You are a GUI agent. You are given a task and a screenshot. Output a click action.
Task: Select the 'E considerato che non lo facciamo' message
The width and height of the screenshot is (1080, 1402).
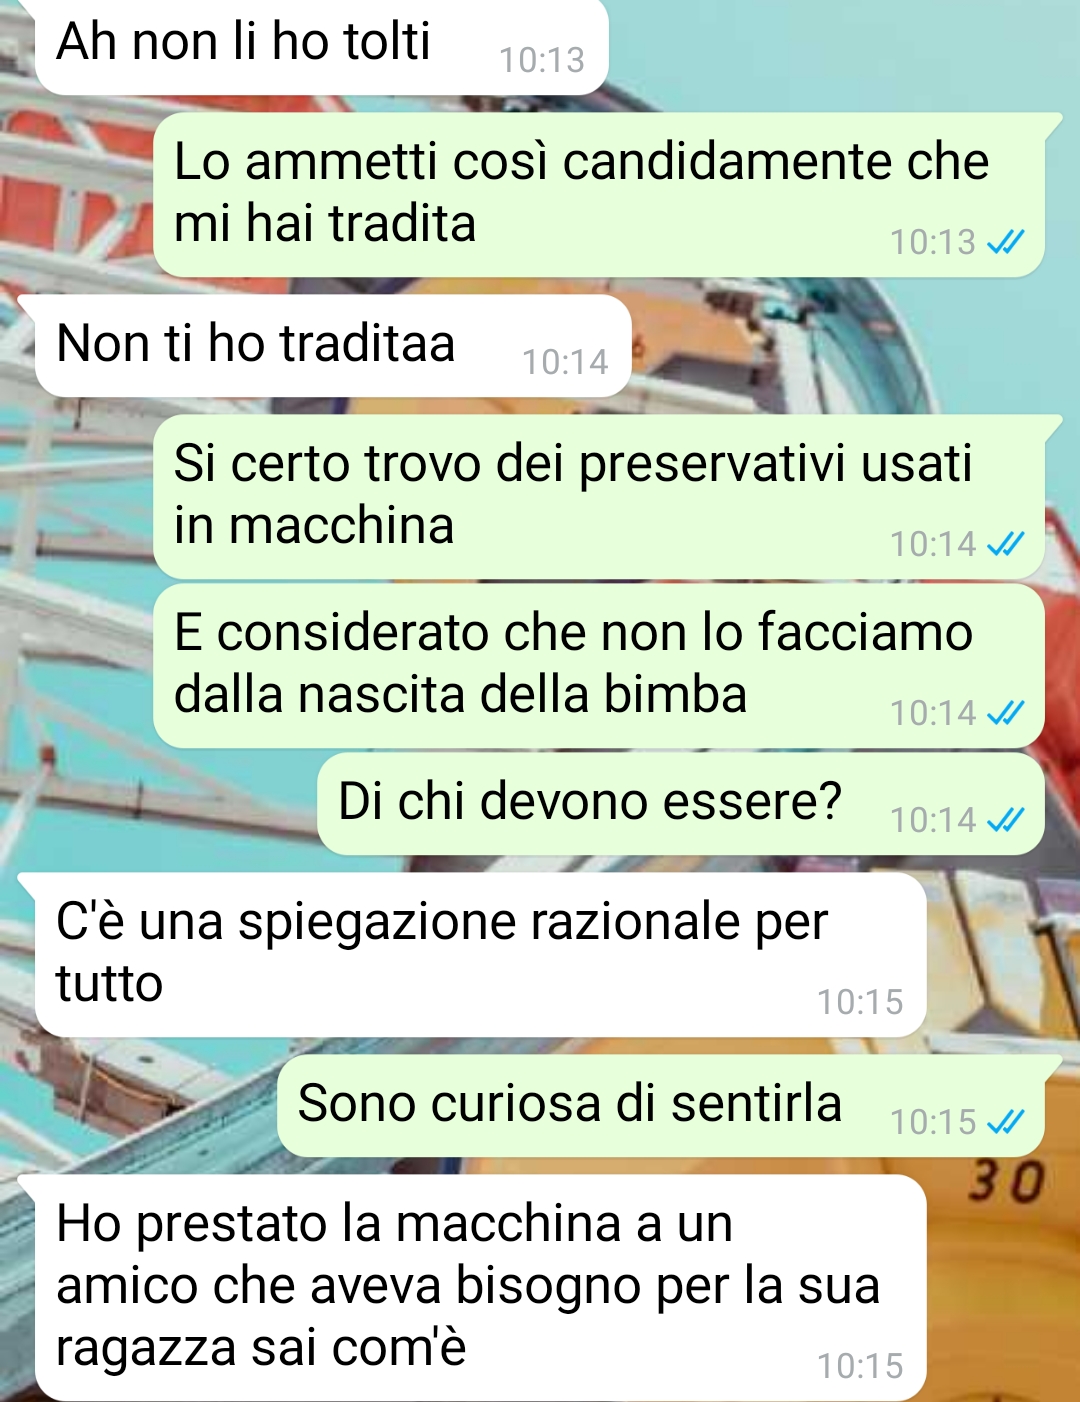[x=598, y=665]
